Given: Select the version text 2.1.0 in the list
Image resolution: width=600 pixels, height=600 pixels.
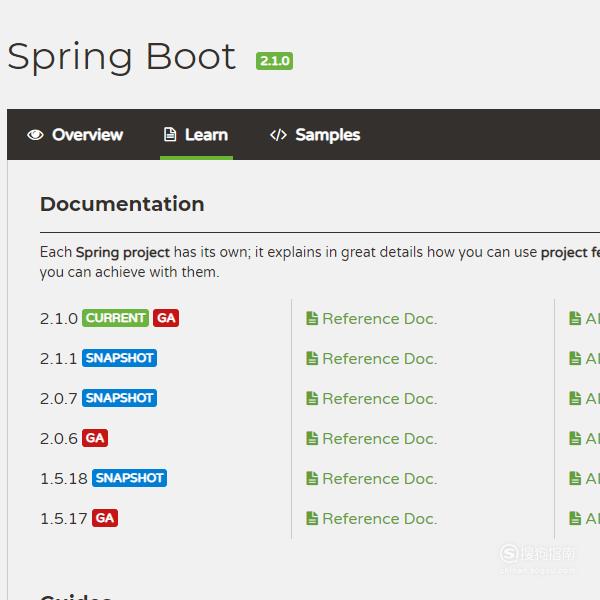Looking at the screenshot, I should click(x=59, y=319).
